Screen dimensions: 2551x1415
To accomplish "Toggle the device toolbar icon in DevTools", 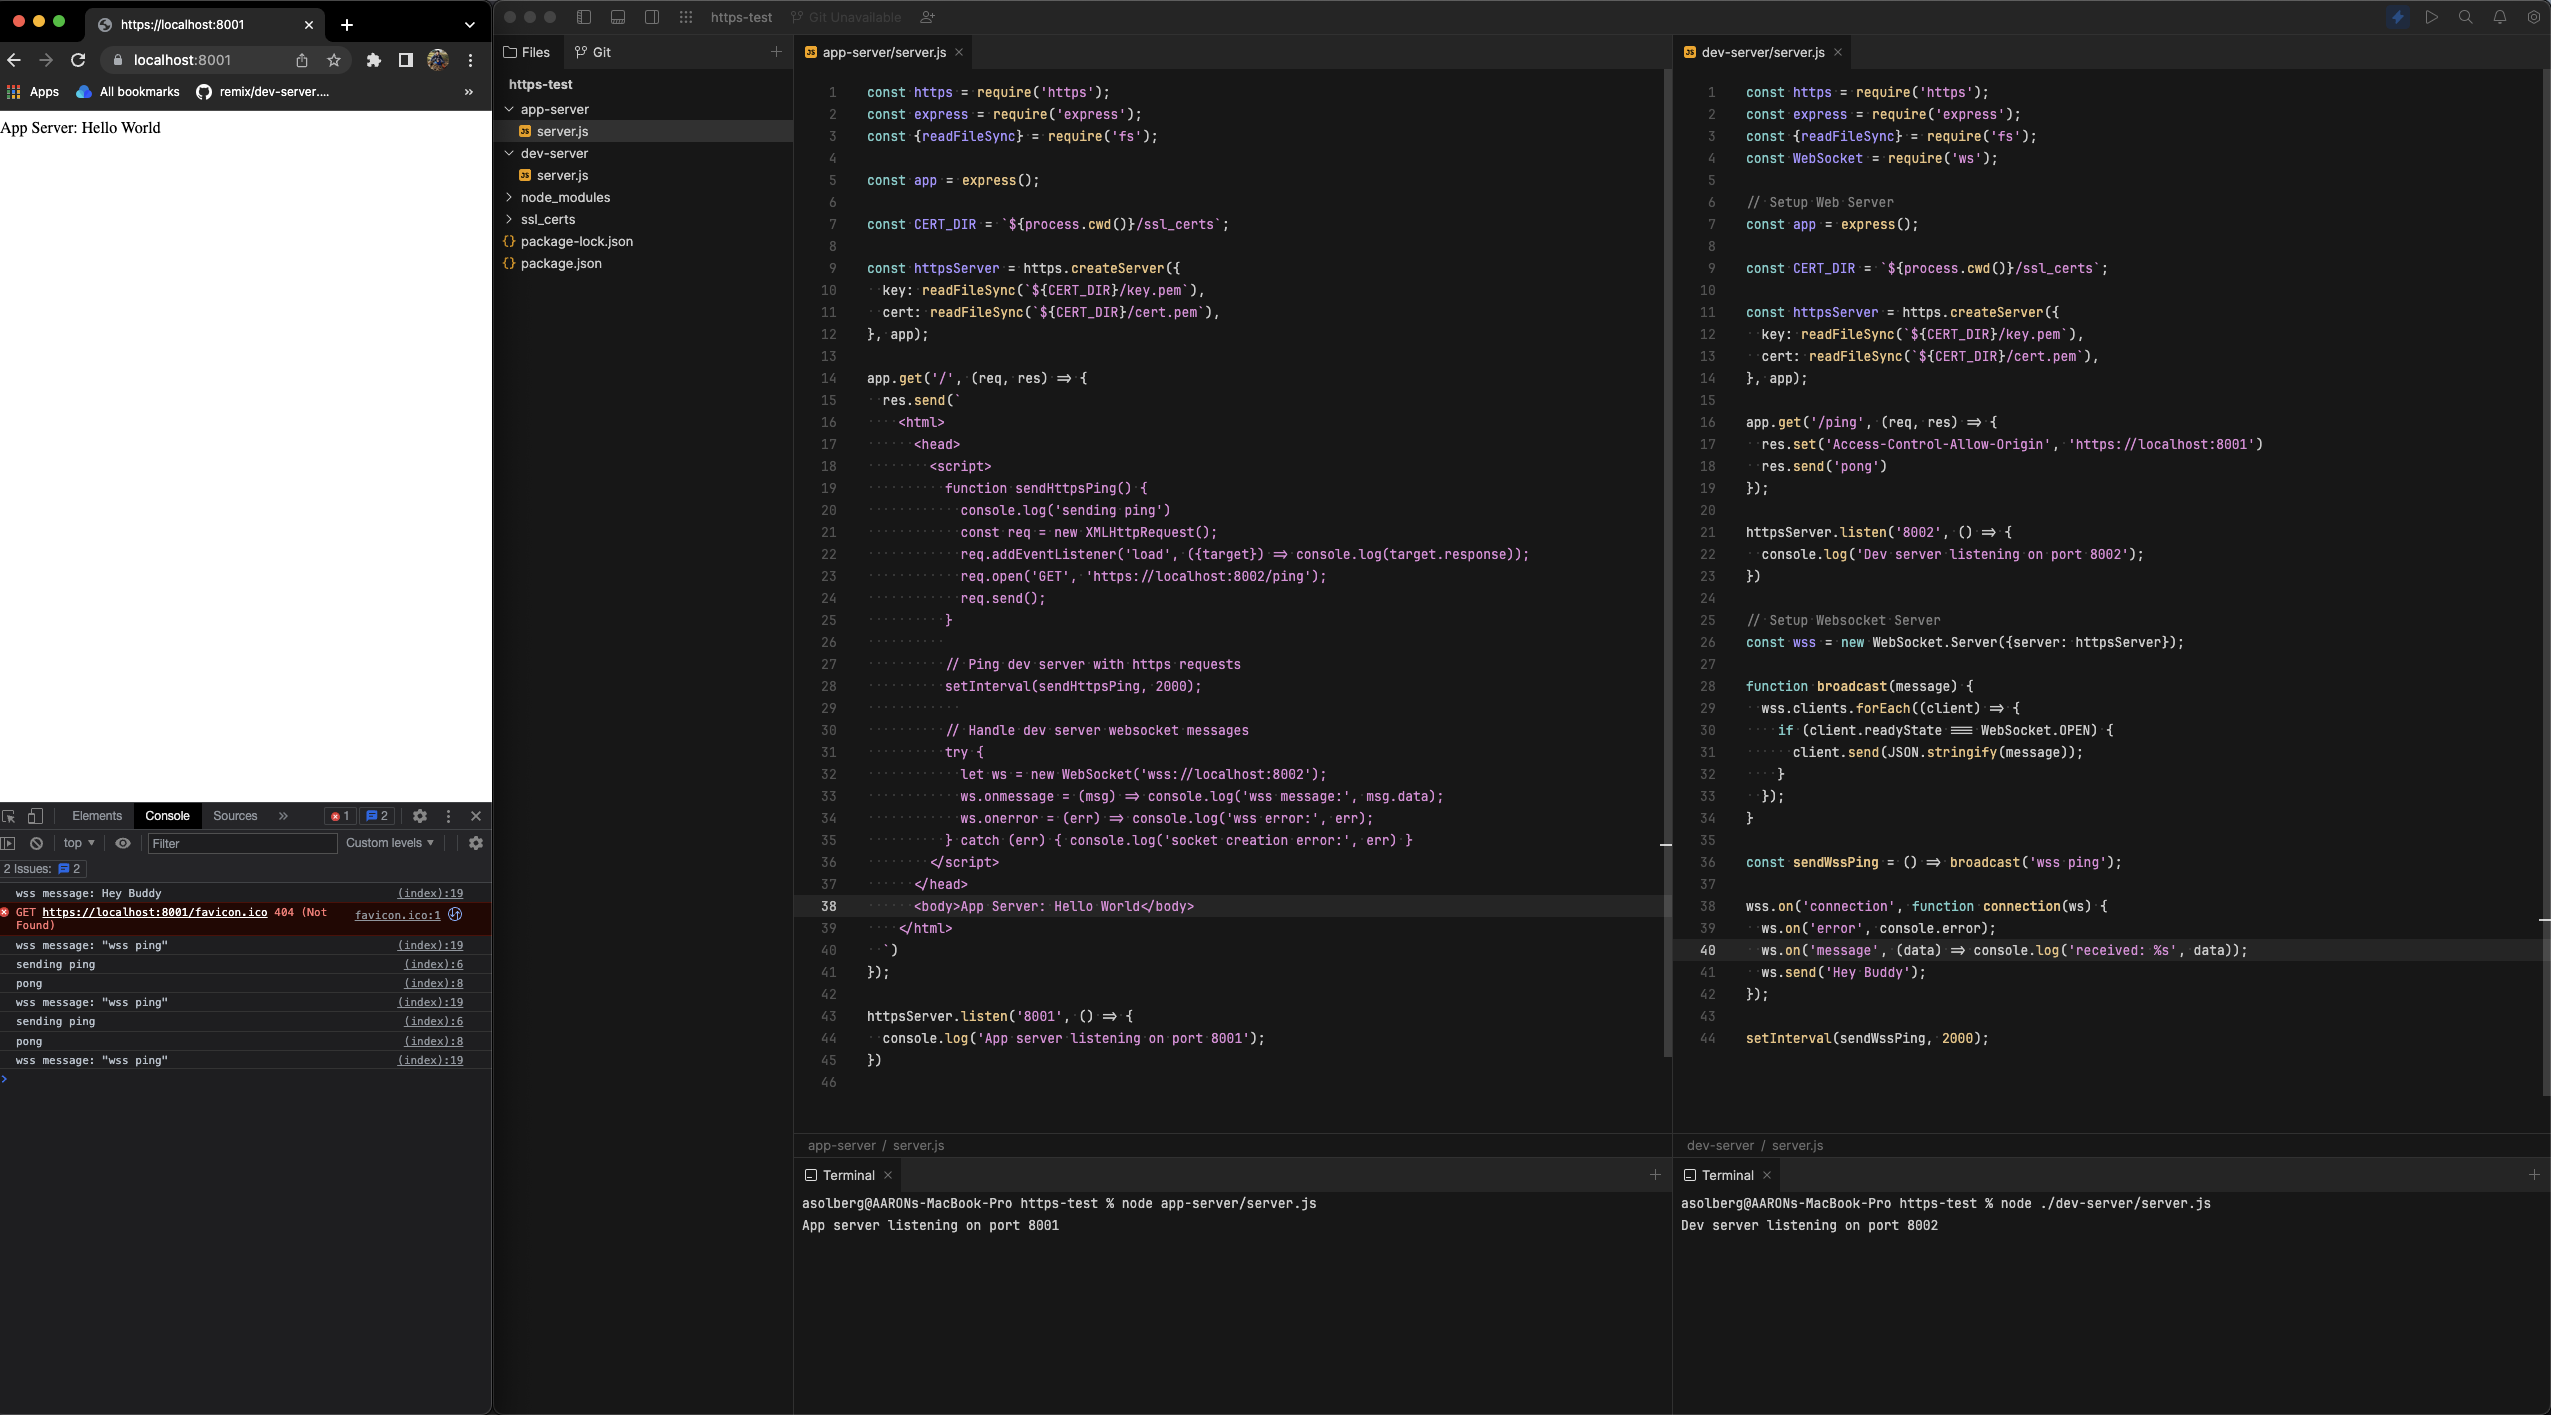I will (x=35, y=816).
